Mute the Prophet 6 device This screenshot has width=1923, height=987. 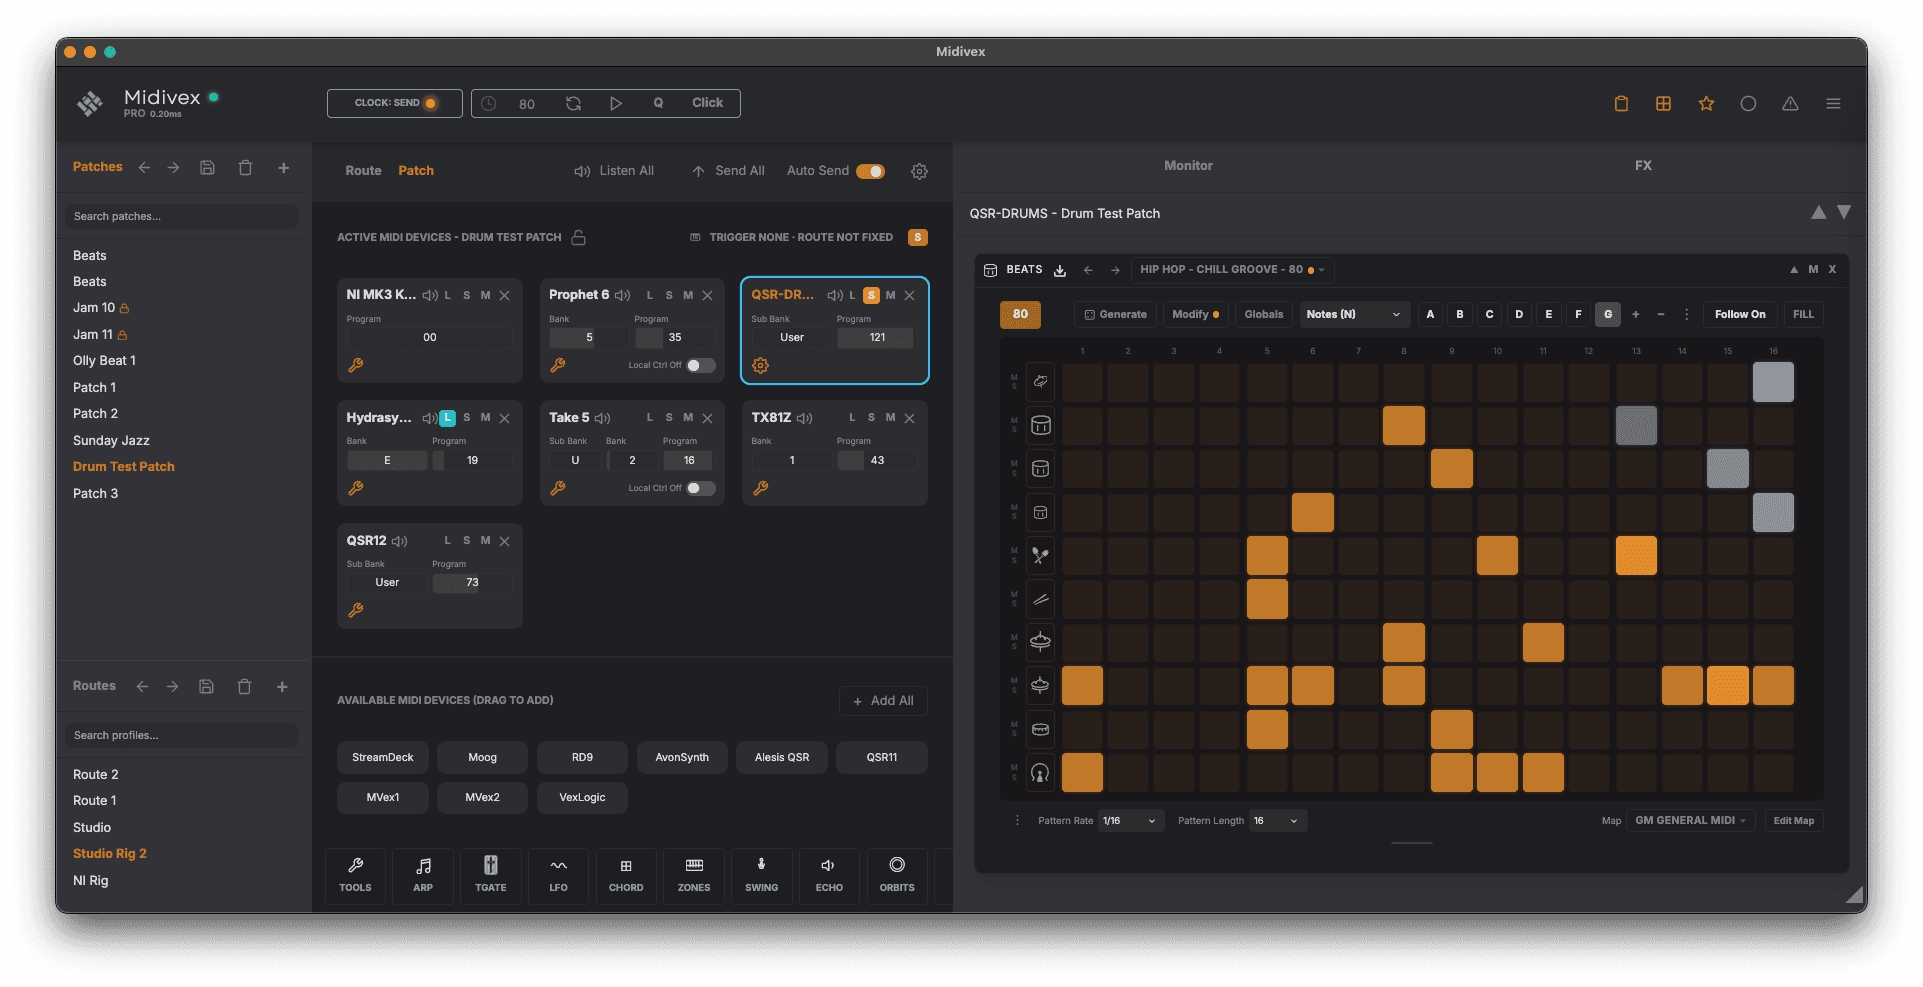tap(688, 295)
